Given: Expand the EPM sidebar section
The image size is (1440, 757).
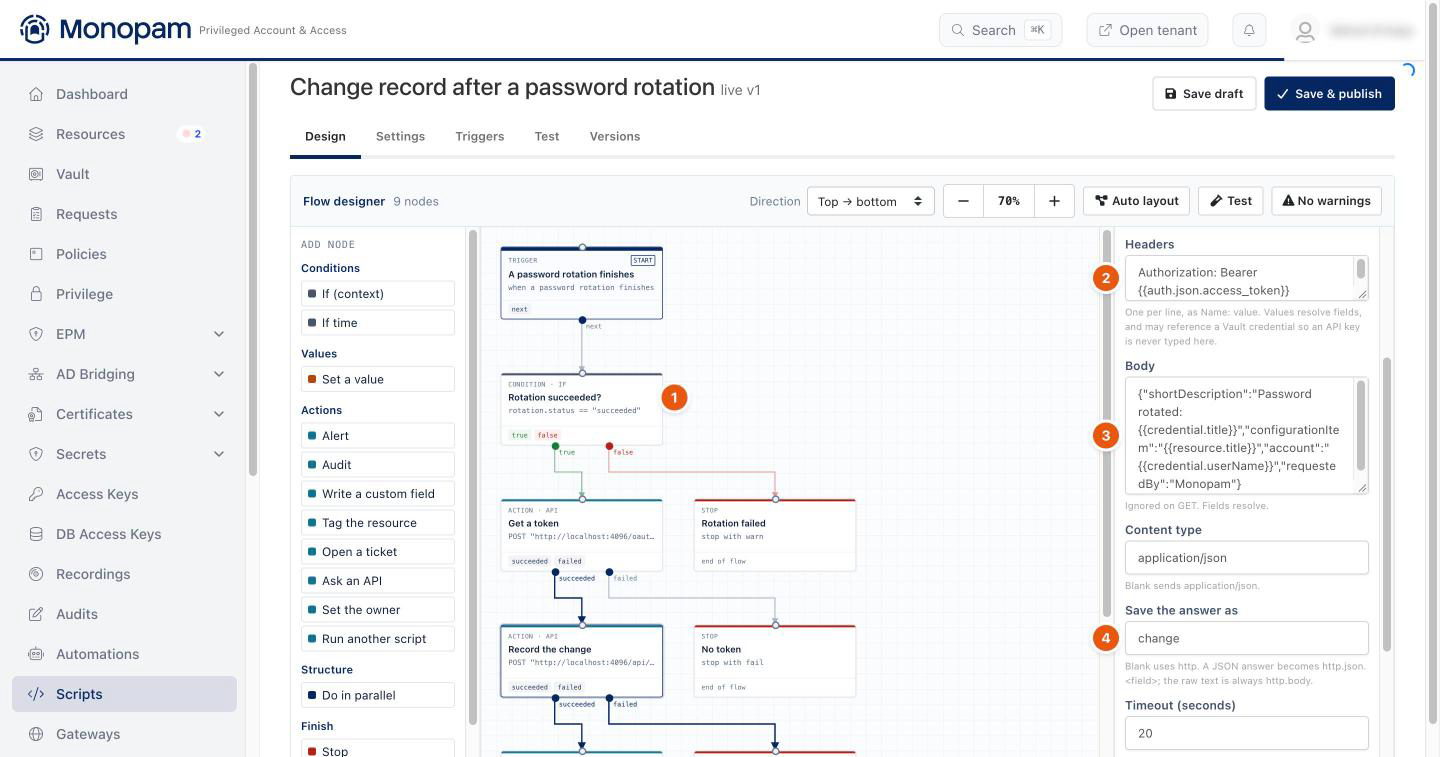Looking at the screenshot, I should (x=219, y=334).
